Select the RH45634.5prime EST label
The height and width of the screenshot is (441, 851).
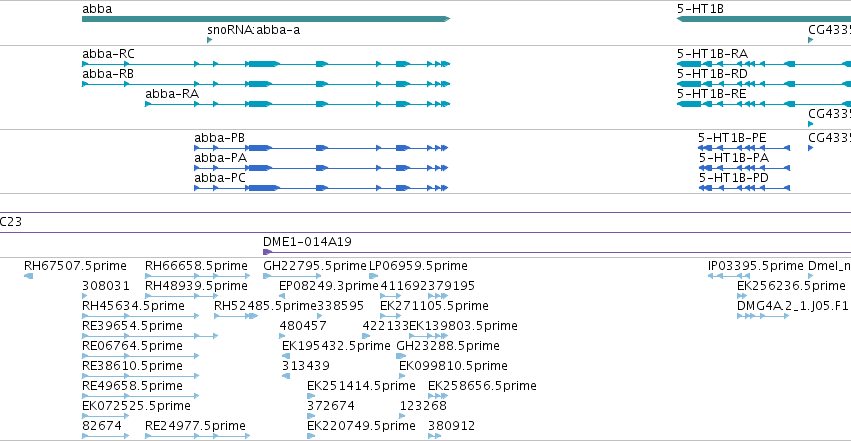(133, 306)
